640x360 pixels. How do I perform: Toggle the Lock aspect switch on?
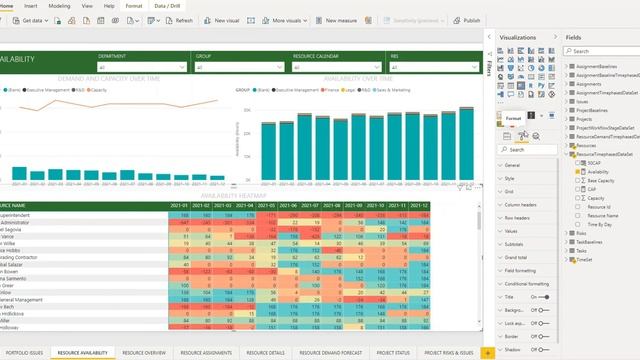[544, 323]
